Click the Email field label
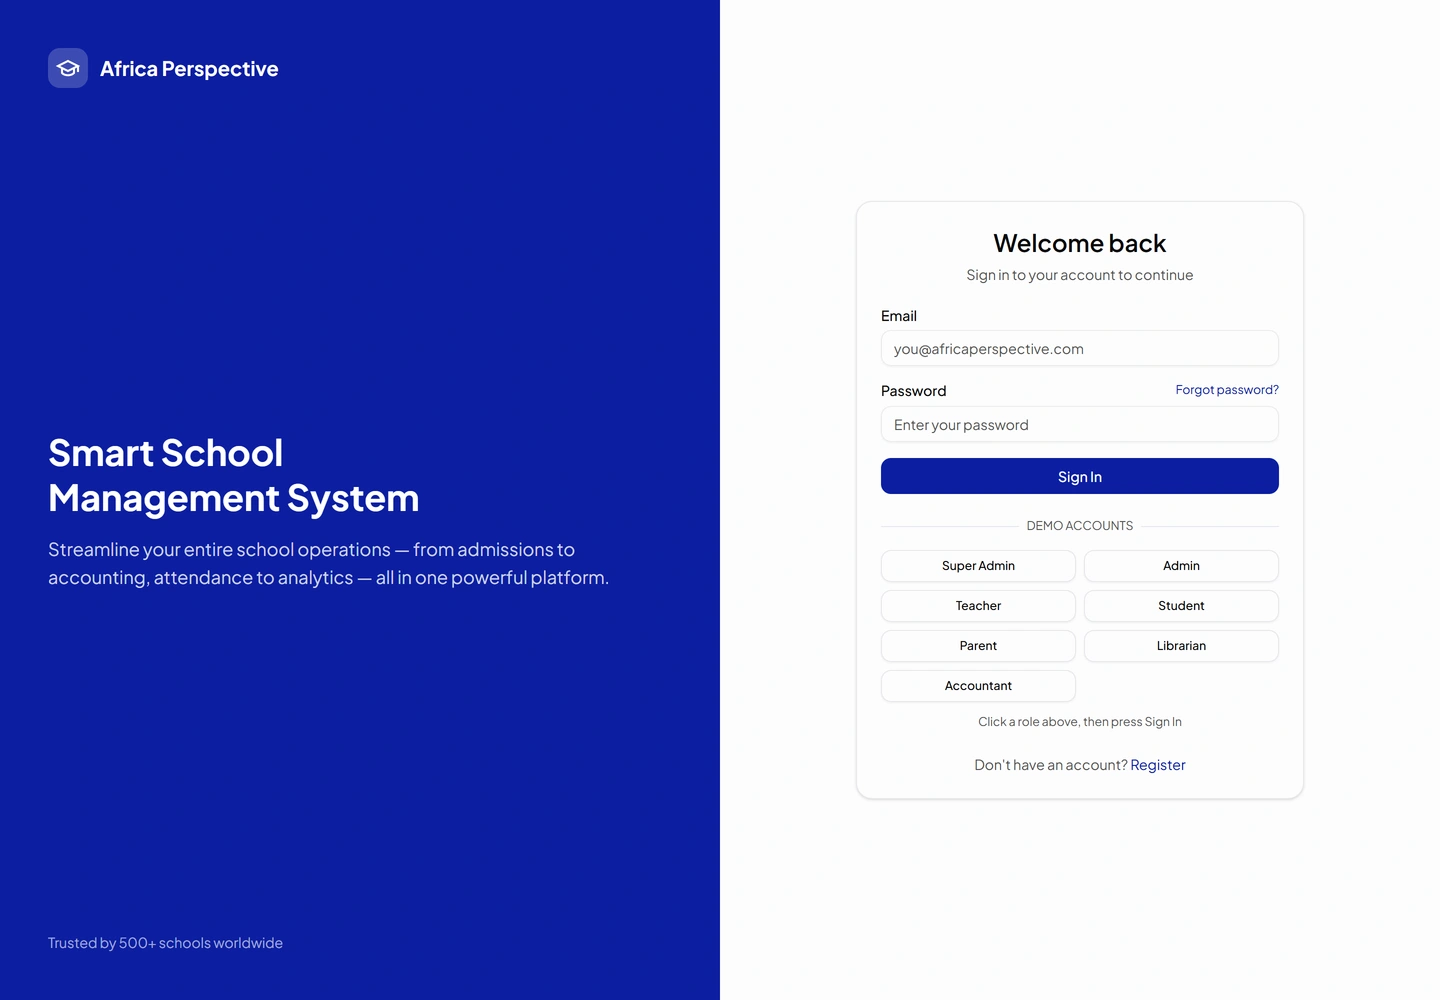Screen dimensions: 1440x1000 tap(899, 316)
